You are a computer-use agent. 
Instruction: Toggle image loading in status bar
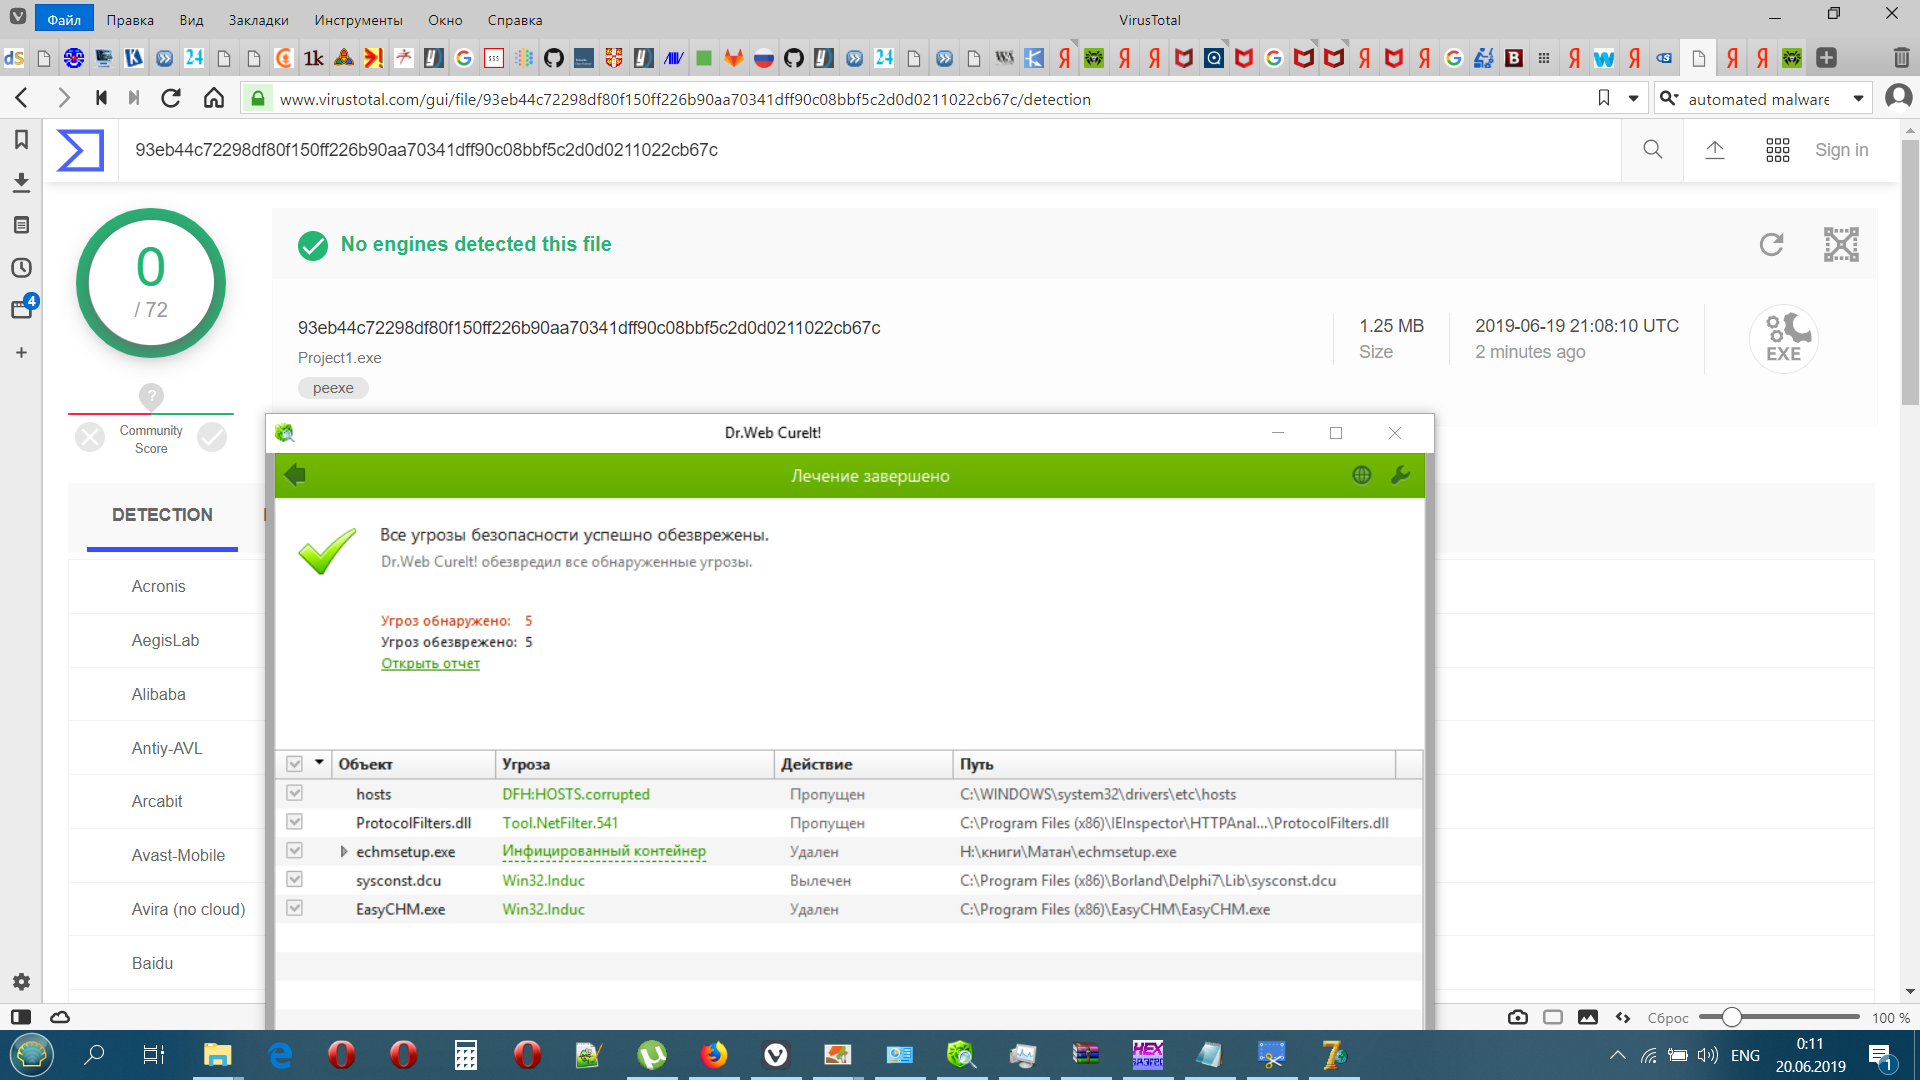pos(1587,1017)
